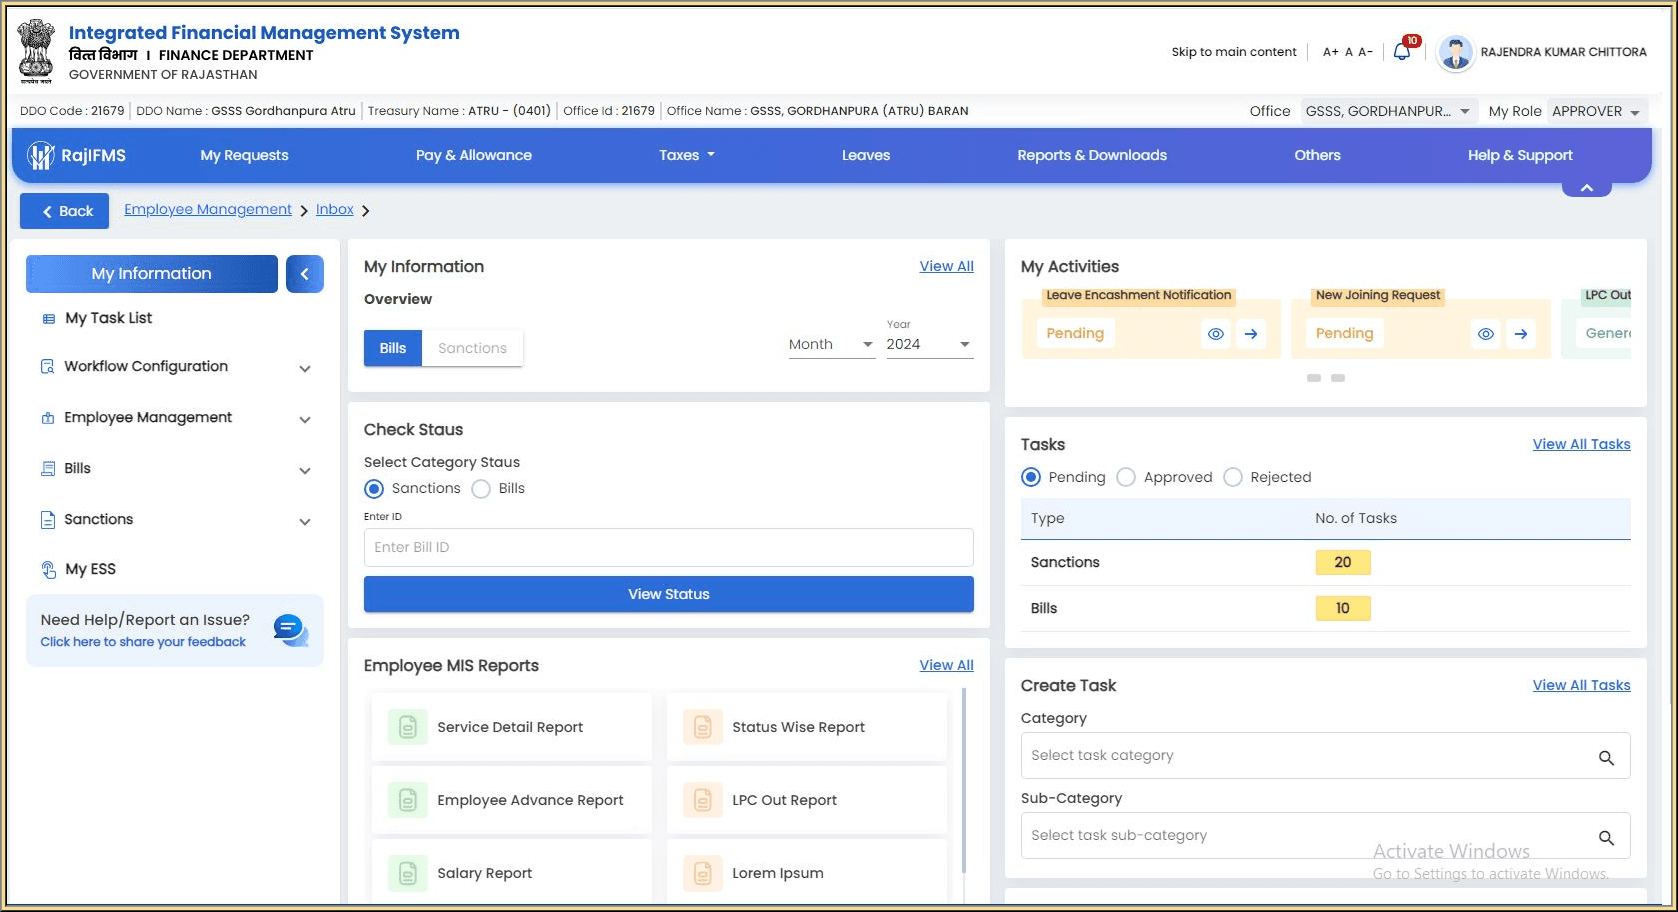Open My Requests menu
The image size is (1678, 912).
(x=244, y=155)
